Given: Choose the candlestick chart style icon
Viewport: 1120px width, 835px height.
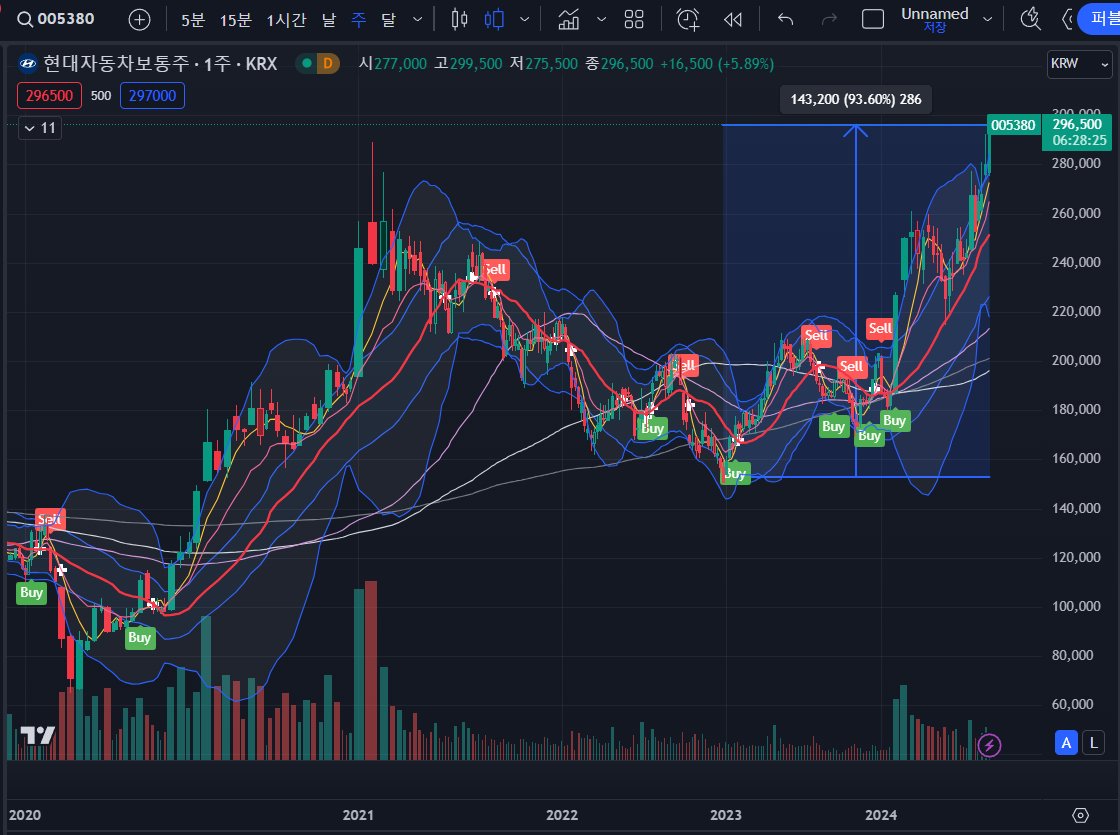Looking at the screenshot, I should 494,19.
